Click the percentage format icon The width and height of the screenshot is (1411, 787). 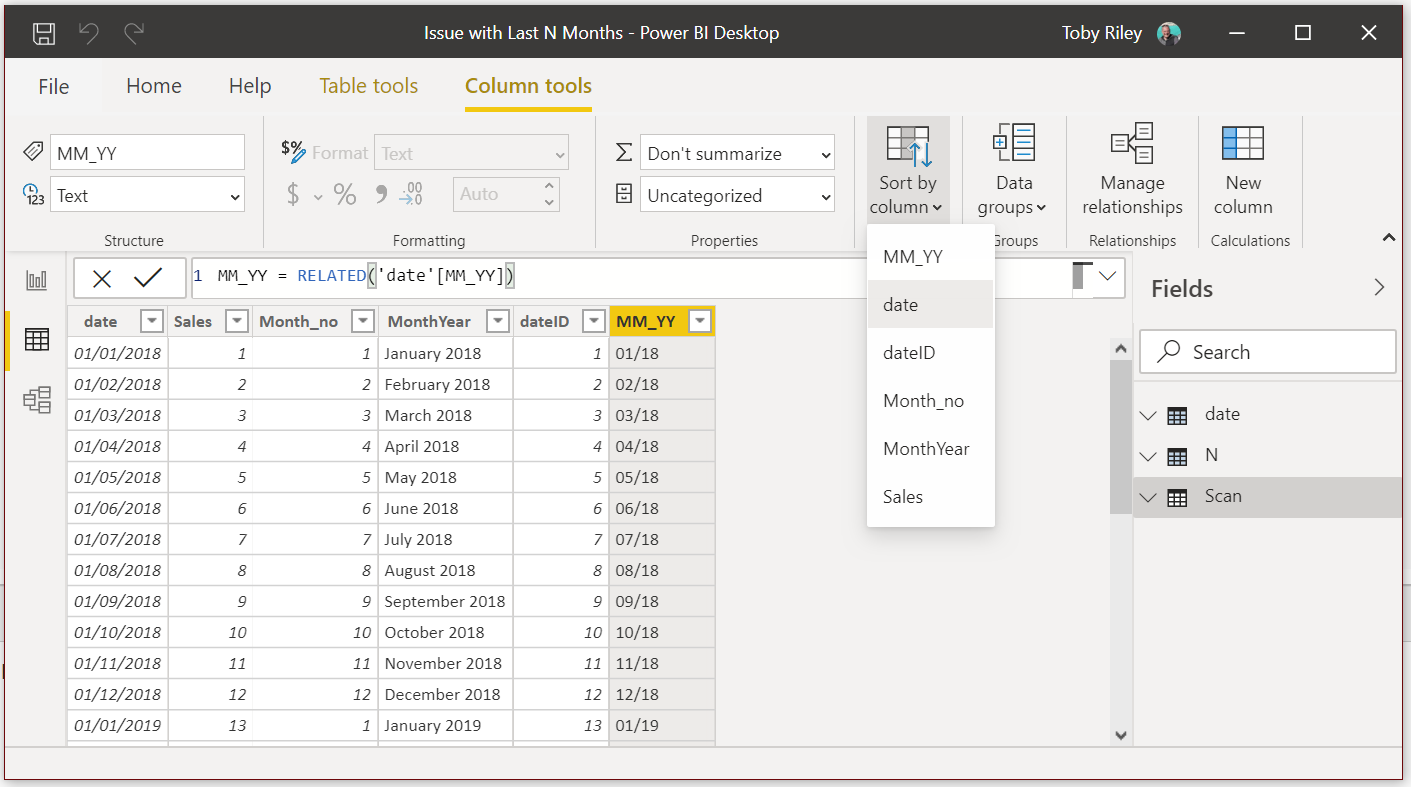coord(345,195)
